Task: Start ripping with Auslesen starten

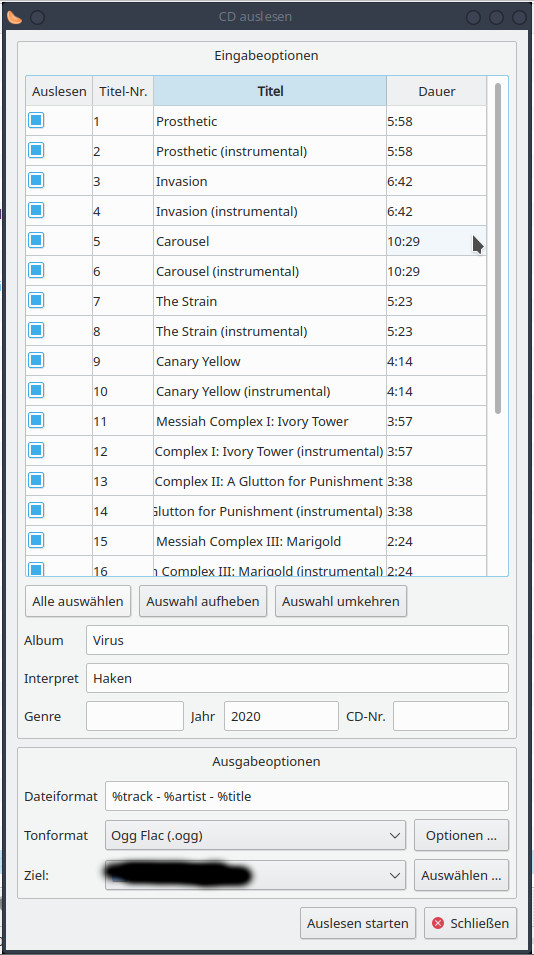Action: point(358,923)
